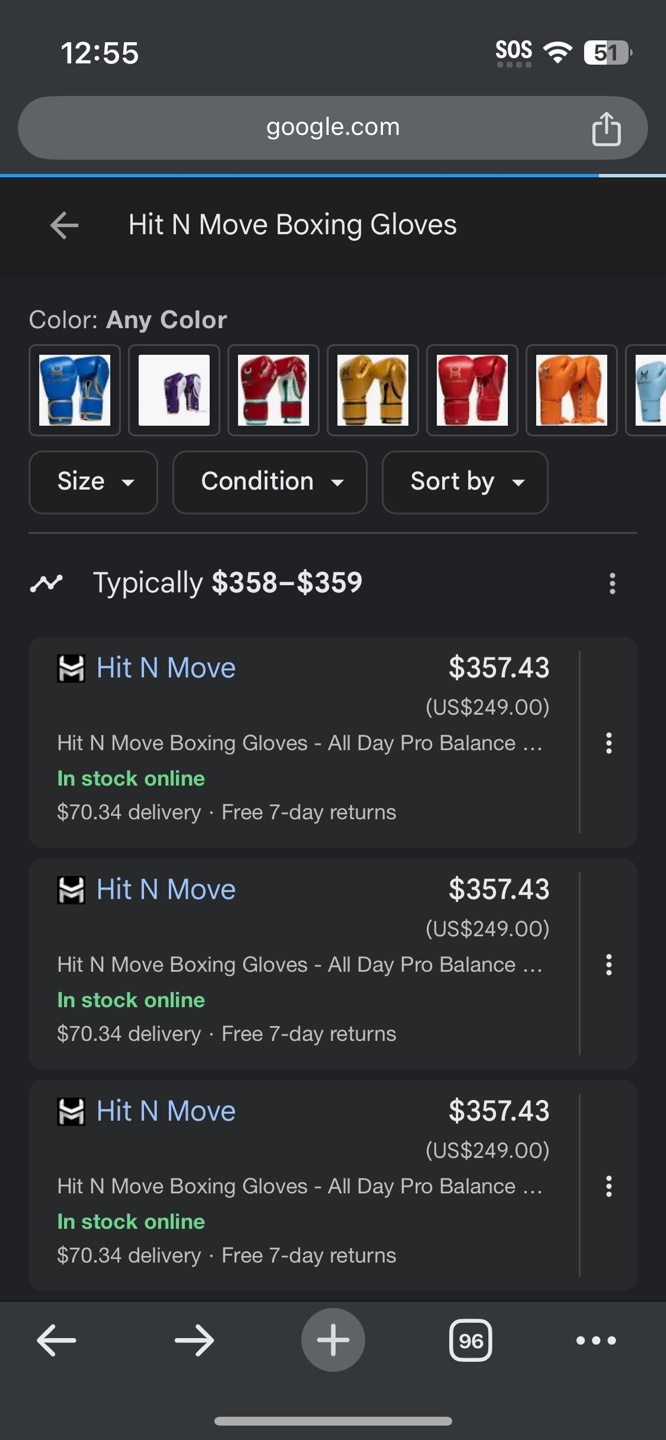The height and width of the screenshot is (1440, 666).
Task: Open the more options dots beside Typically price
Action: (612, 584)
